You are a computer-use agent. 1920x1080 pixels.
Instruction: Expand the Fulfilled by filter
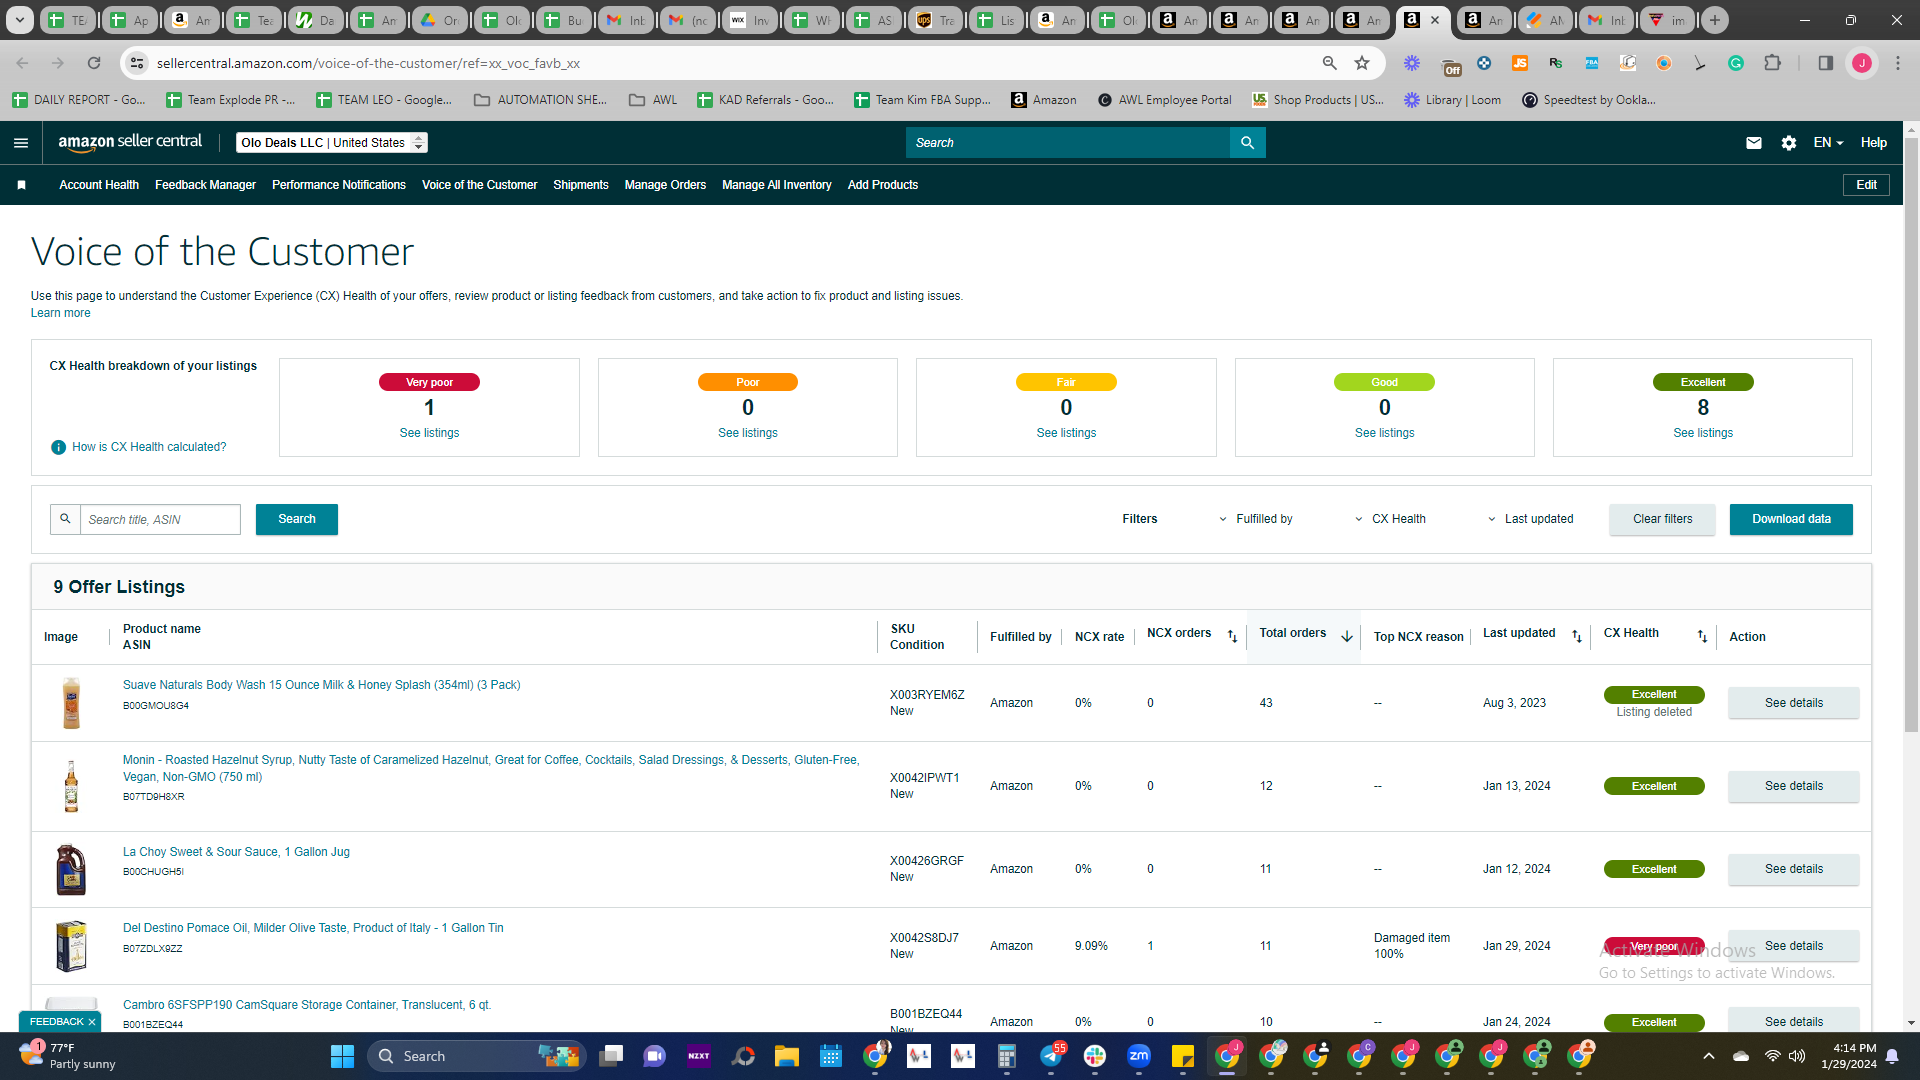tap(1256, 519)
